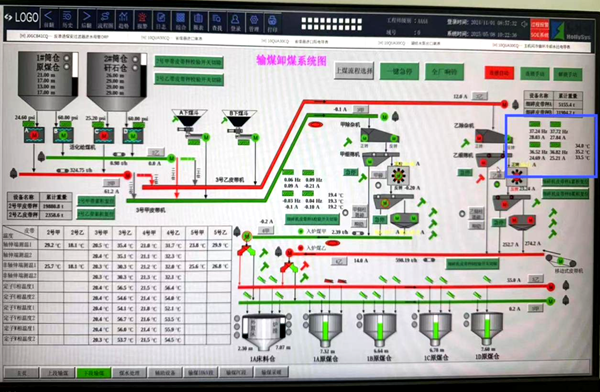Switch to the 辅助设备 bottom tab
Viewport: 600px width, 392px height.
point(166,372)
